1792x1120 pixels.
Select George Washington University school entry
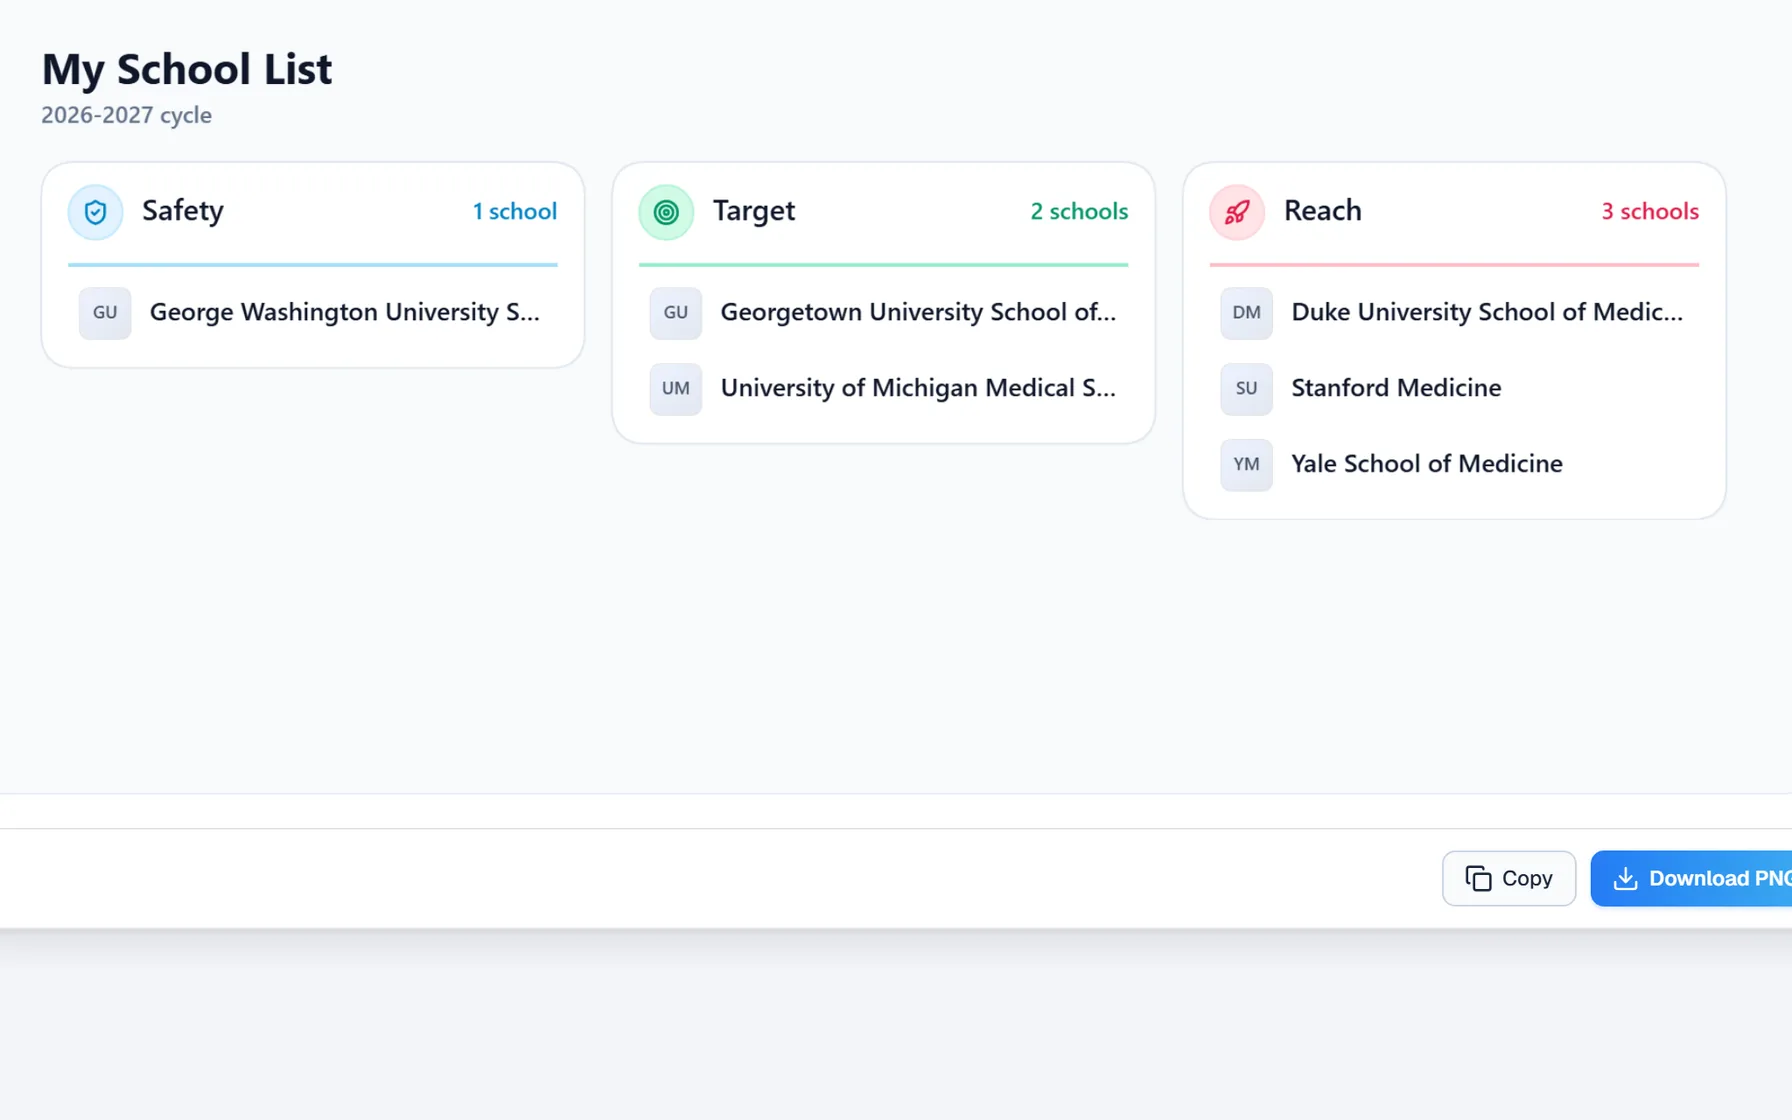point(313,313)
